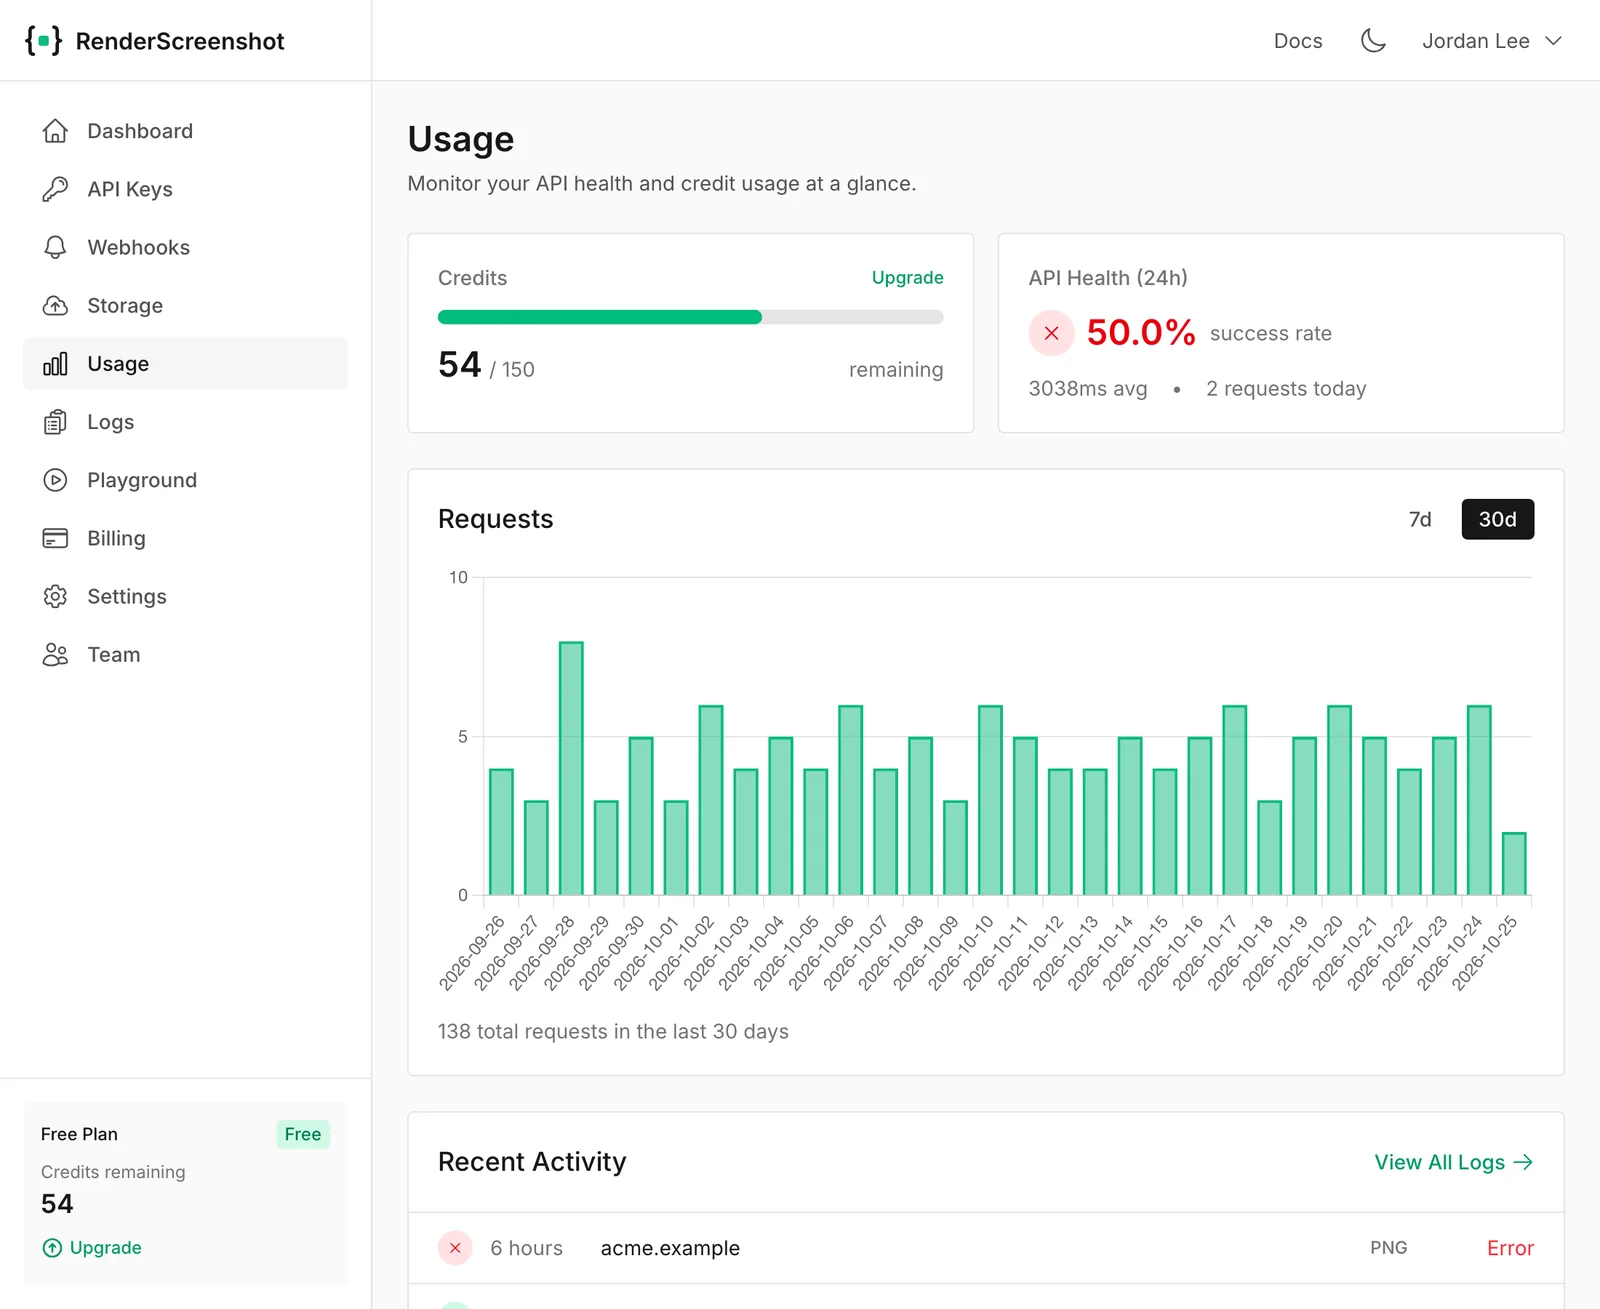Click the API Keys key icon

[x=55, y=189]
